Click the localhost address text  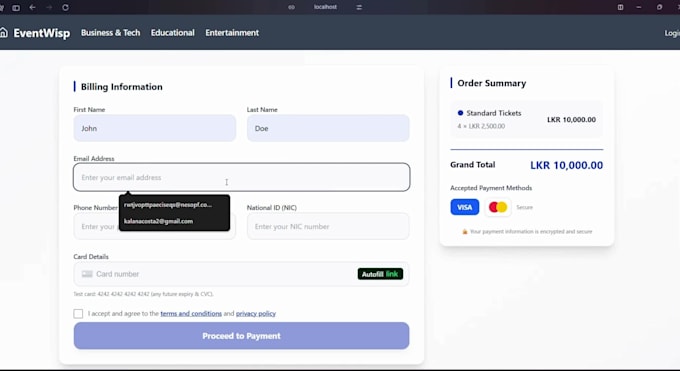pyautogui.click(x=325, y=7)
